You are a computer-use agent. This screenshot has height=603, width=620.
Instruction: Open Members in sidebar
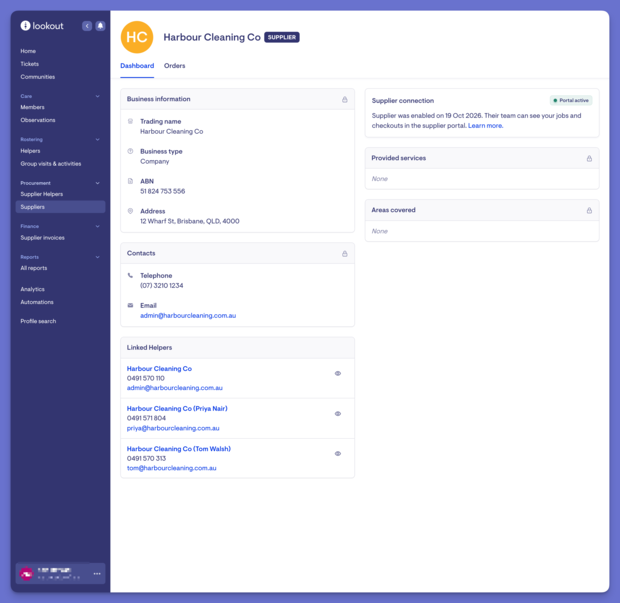pos(32,107)
